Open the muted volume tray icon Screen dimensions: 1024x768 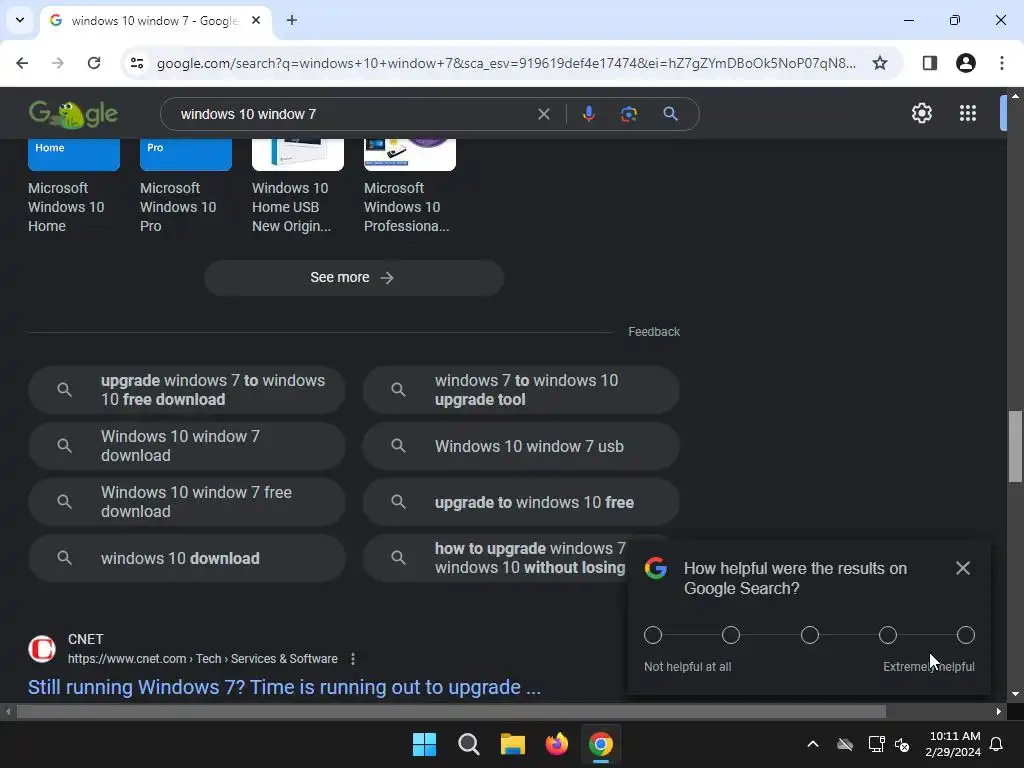coord(903,744)
